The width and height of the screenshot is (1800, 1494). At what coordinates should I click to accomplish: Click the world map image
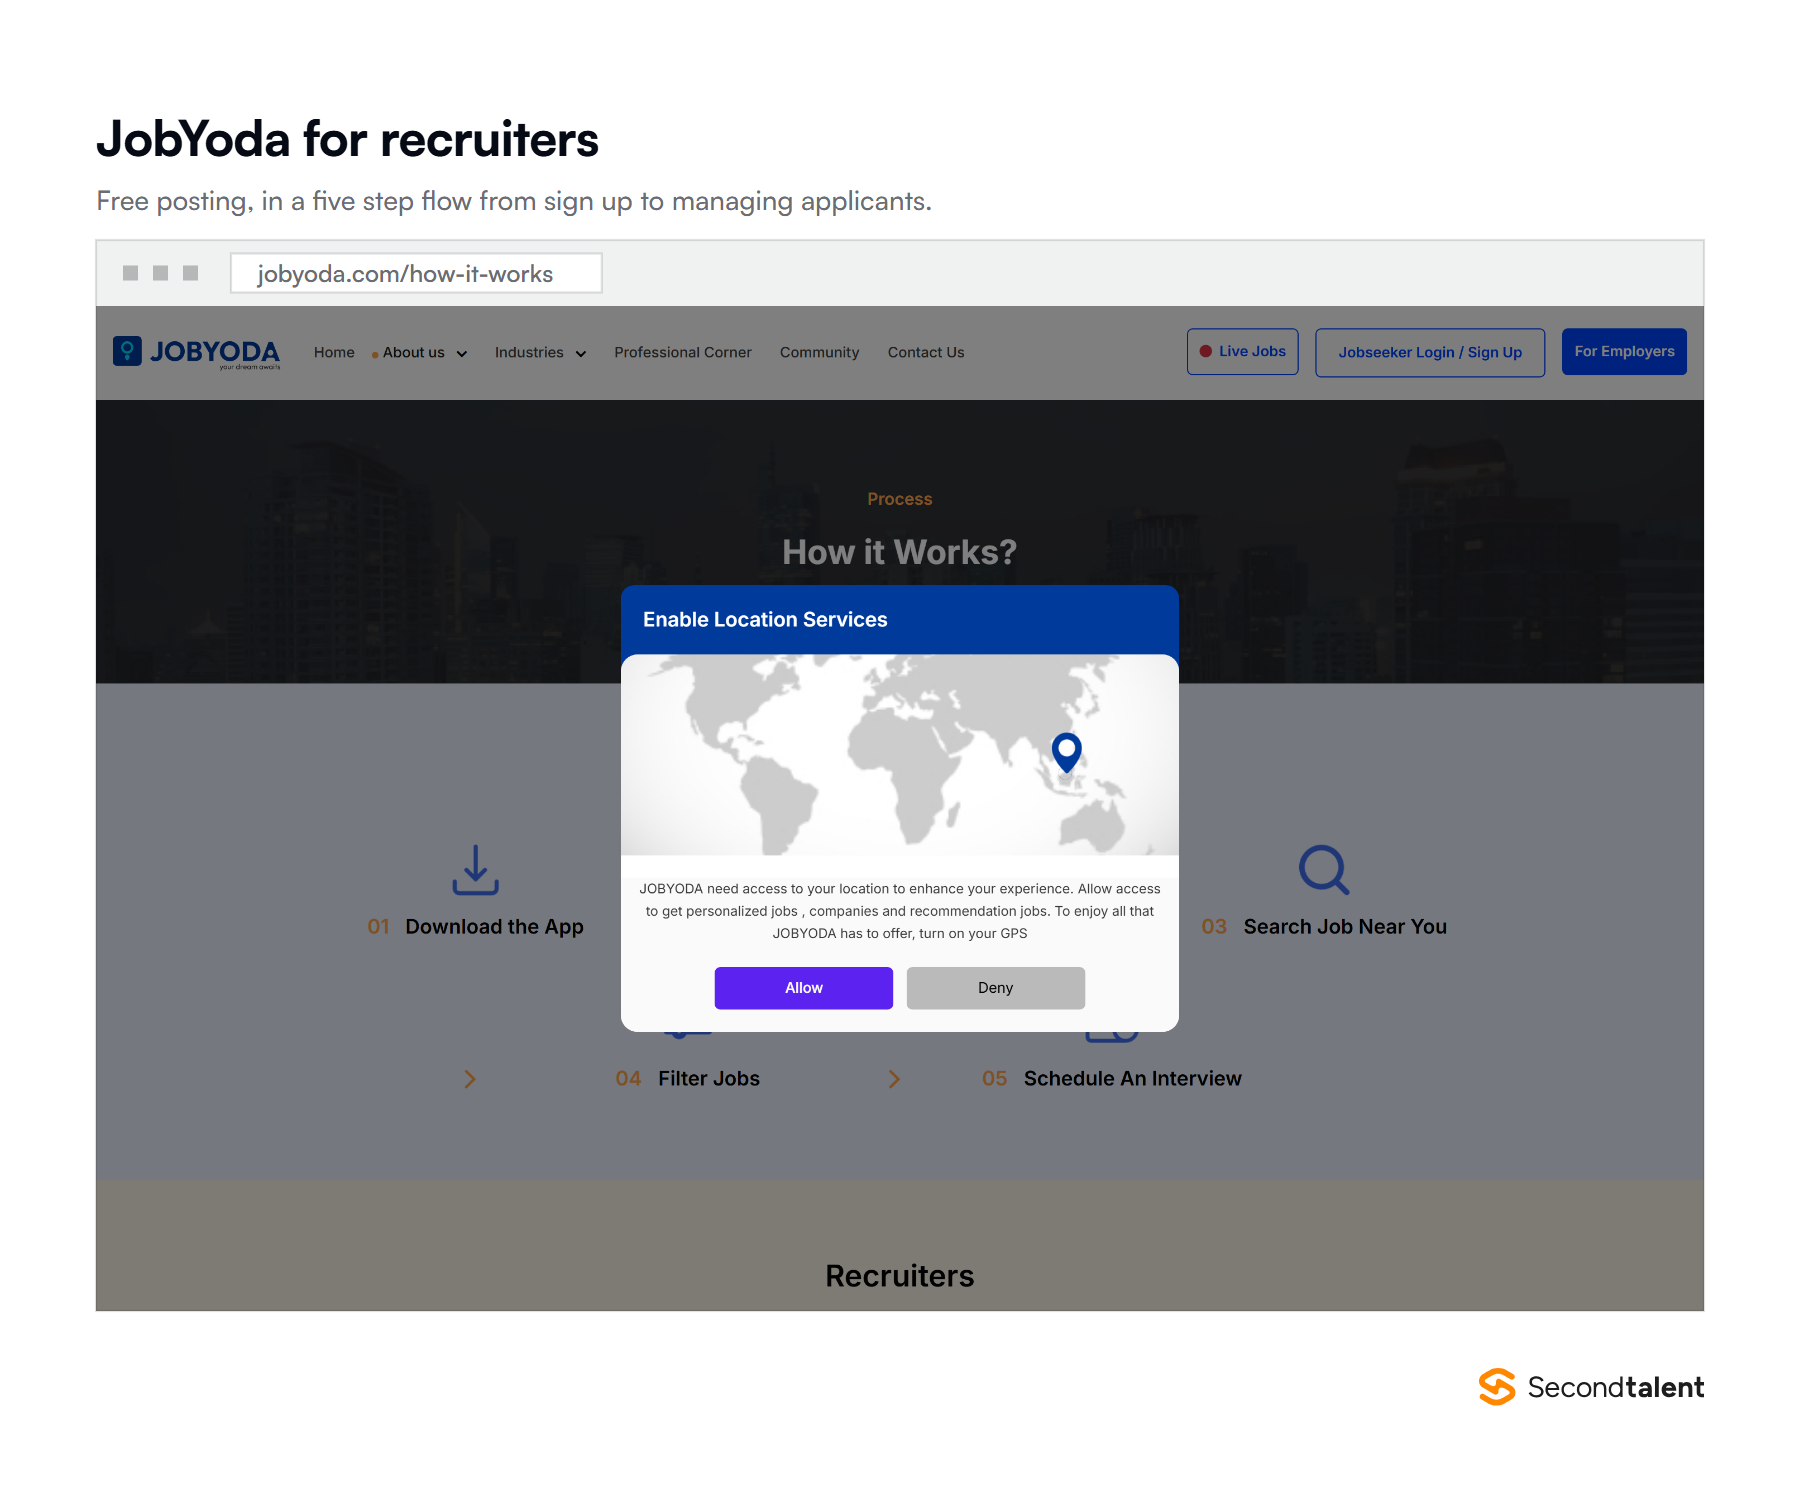pos(900,755)
